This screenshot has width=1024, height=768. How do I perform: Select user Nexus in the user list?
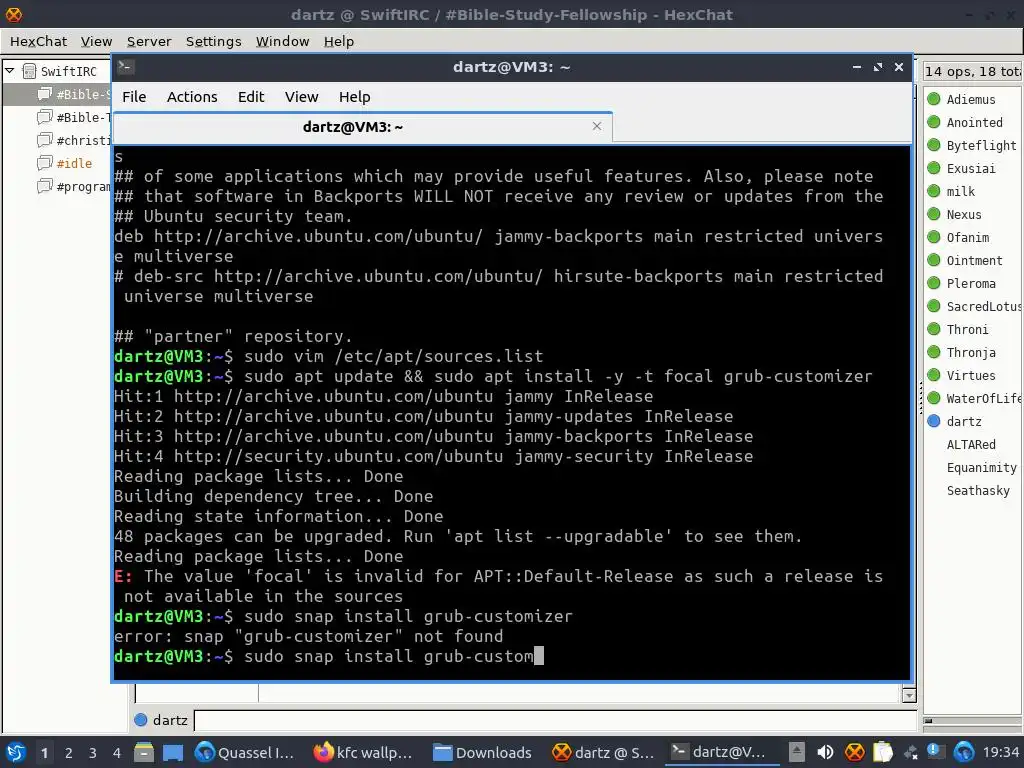[964, 214]
